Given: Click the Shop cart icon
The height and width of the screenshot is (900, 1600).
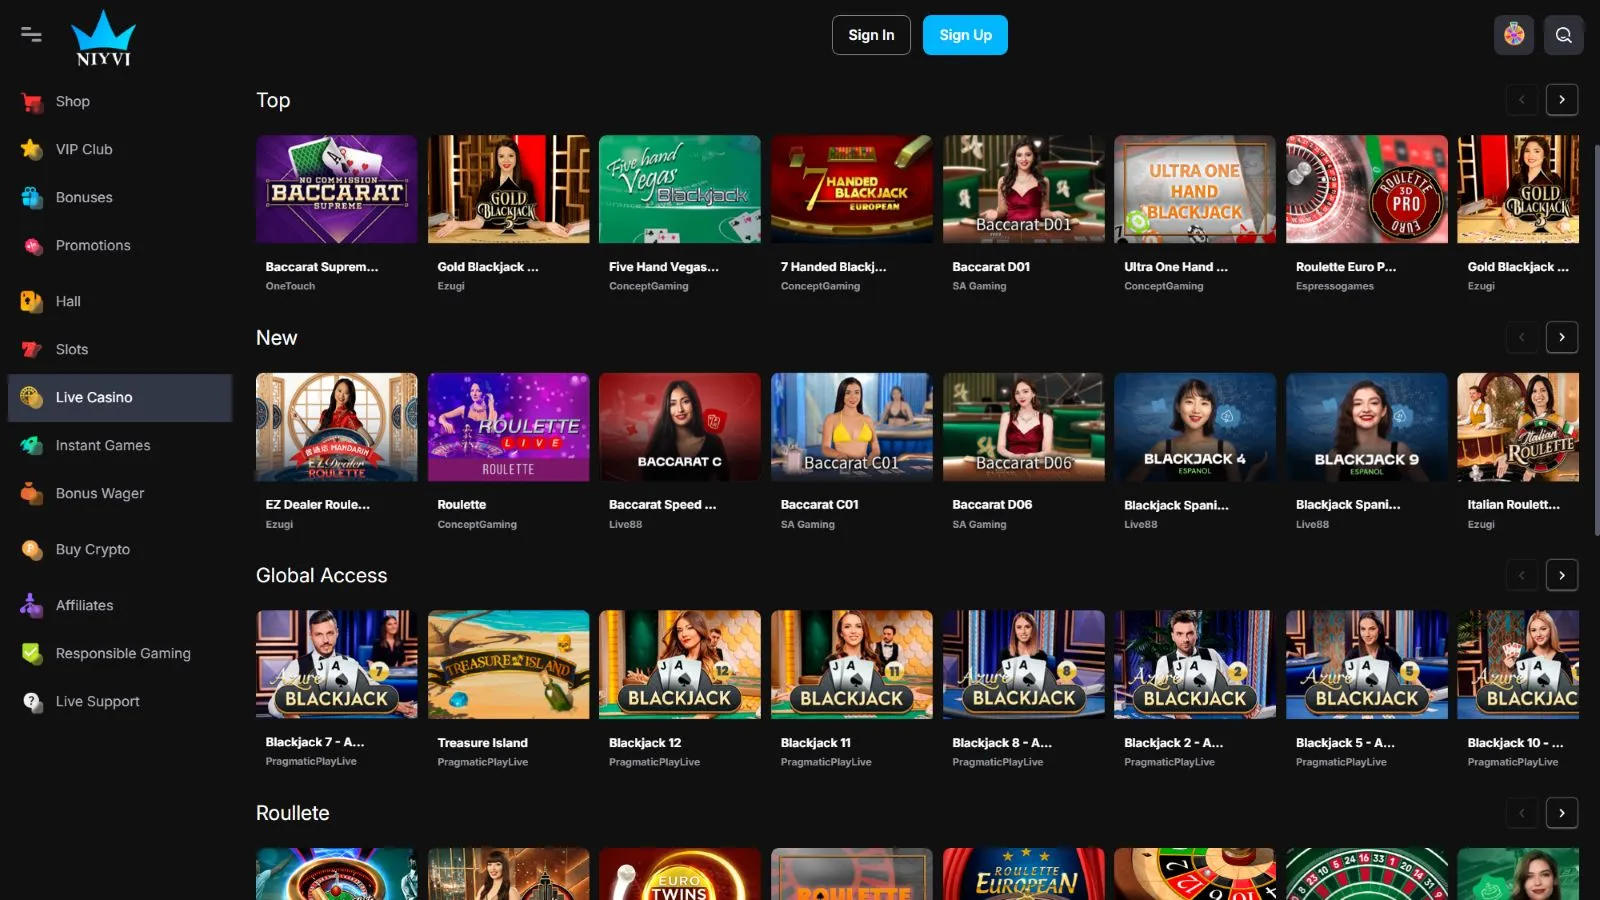Looking at the screenshot, I should point(32,102).
